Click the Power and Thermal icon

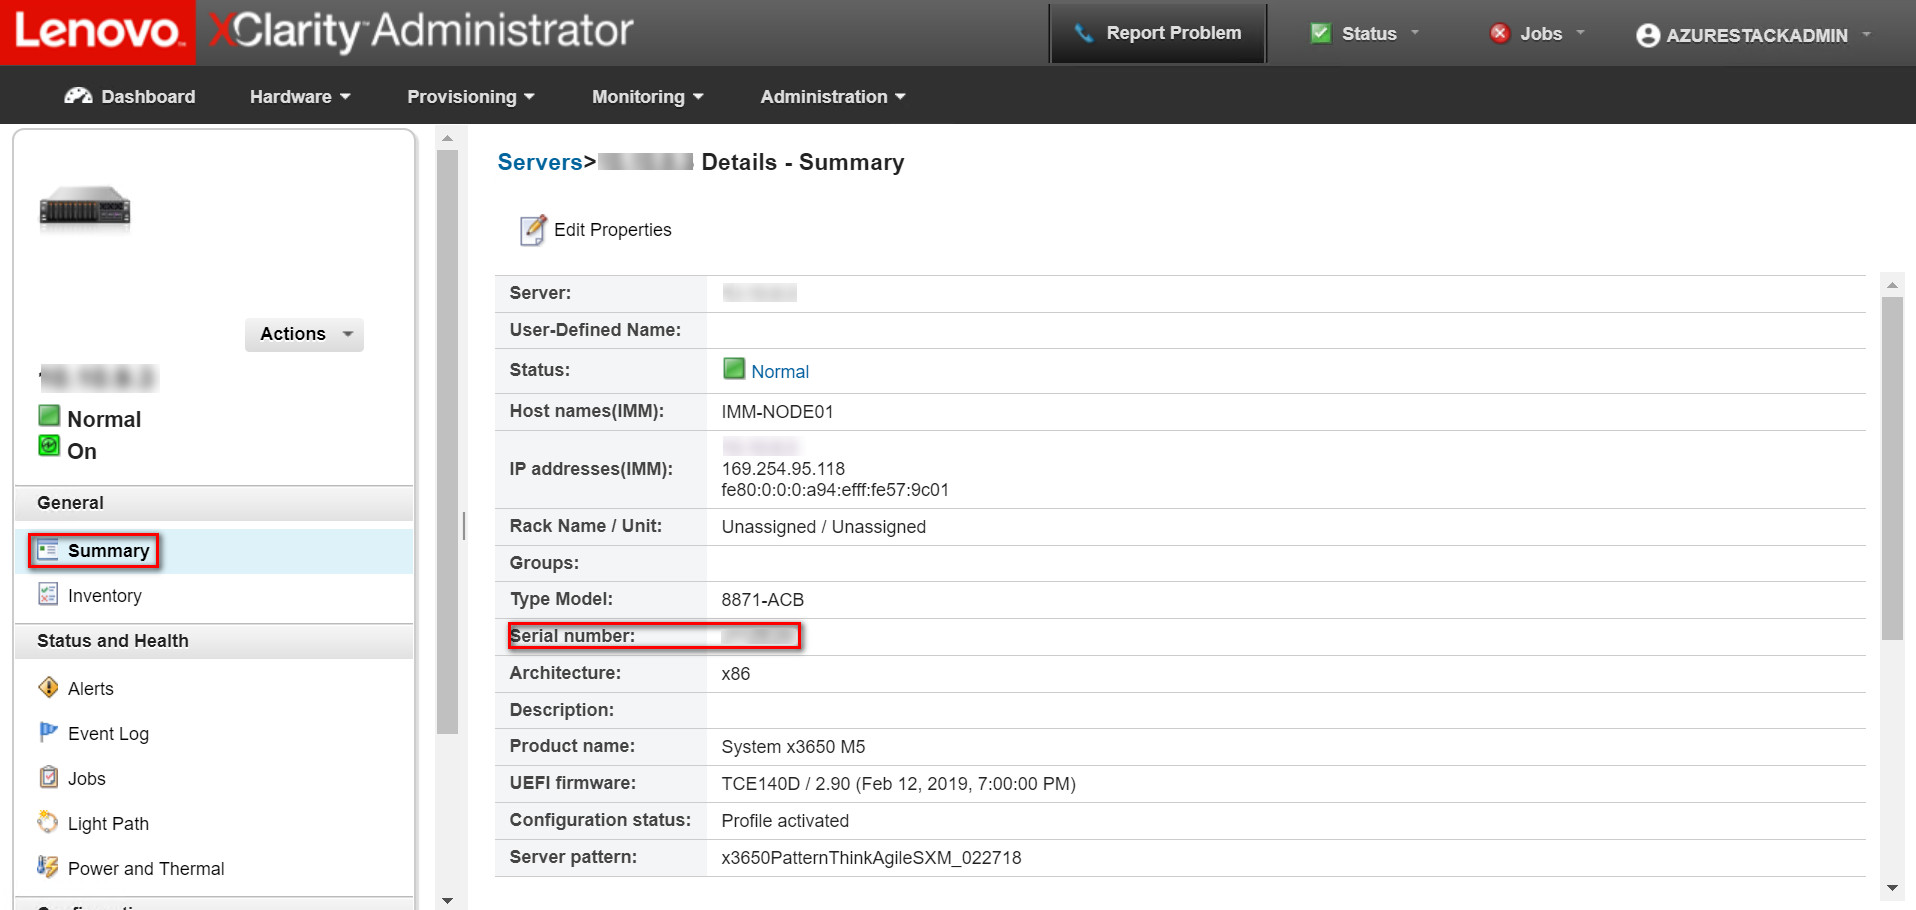47,867
